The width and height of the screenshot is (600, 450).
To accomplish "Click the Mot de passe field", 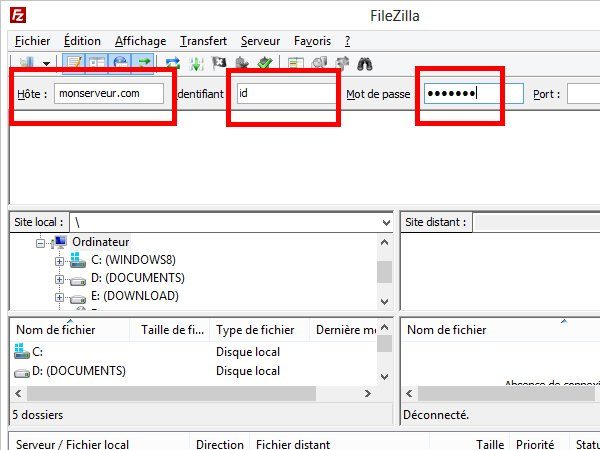I will pos(474,94).
